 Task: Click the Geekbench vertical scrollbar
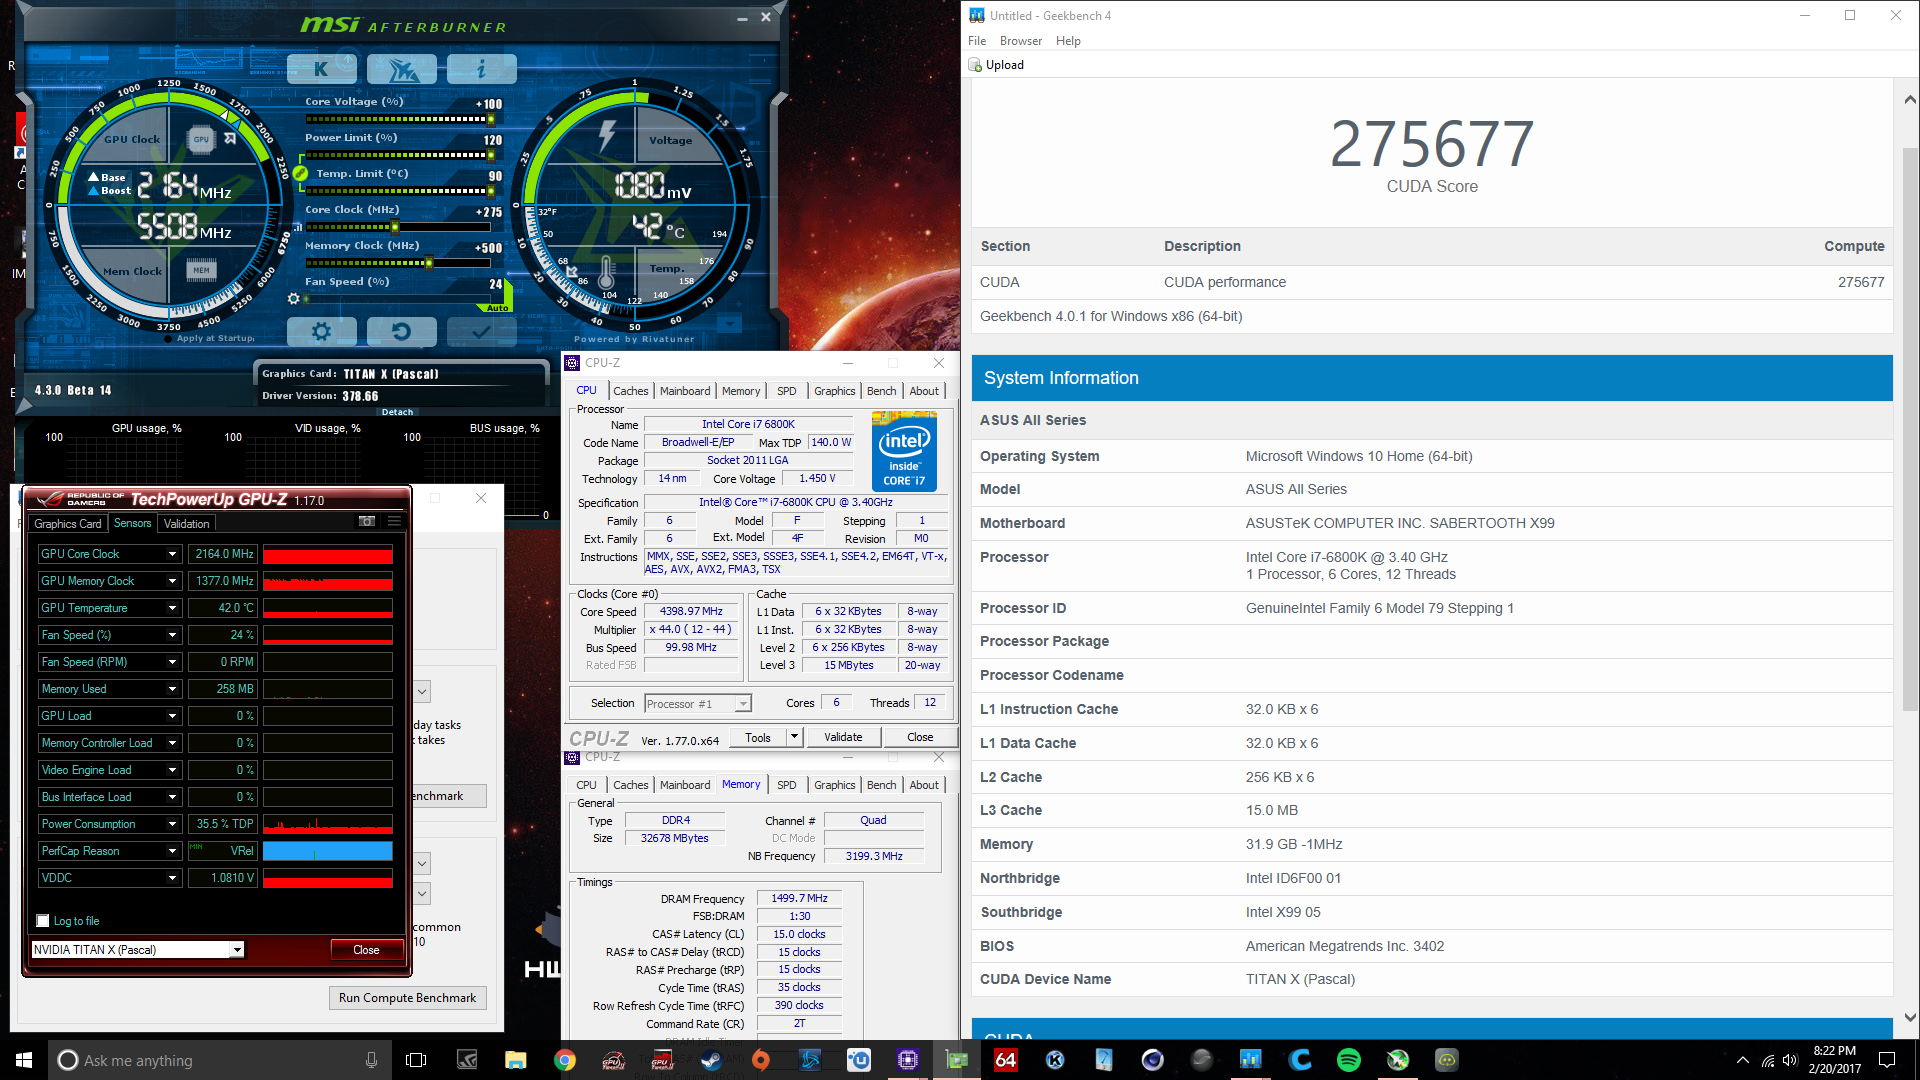pyautogui.click(x=1910, y=430)
